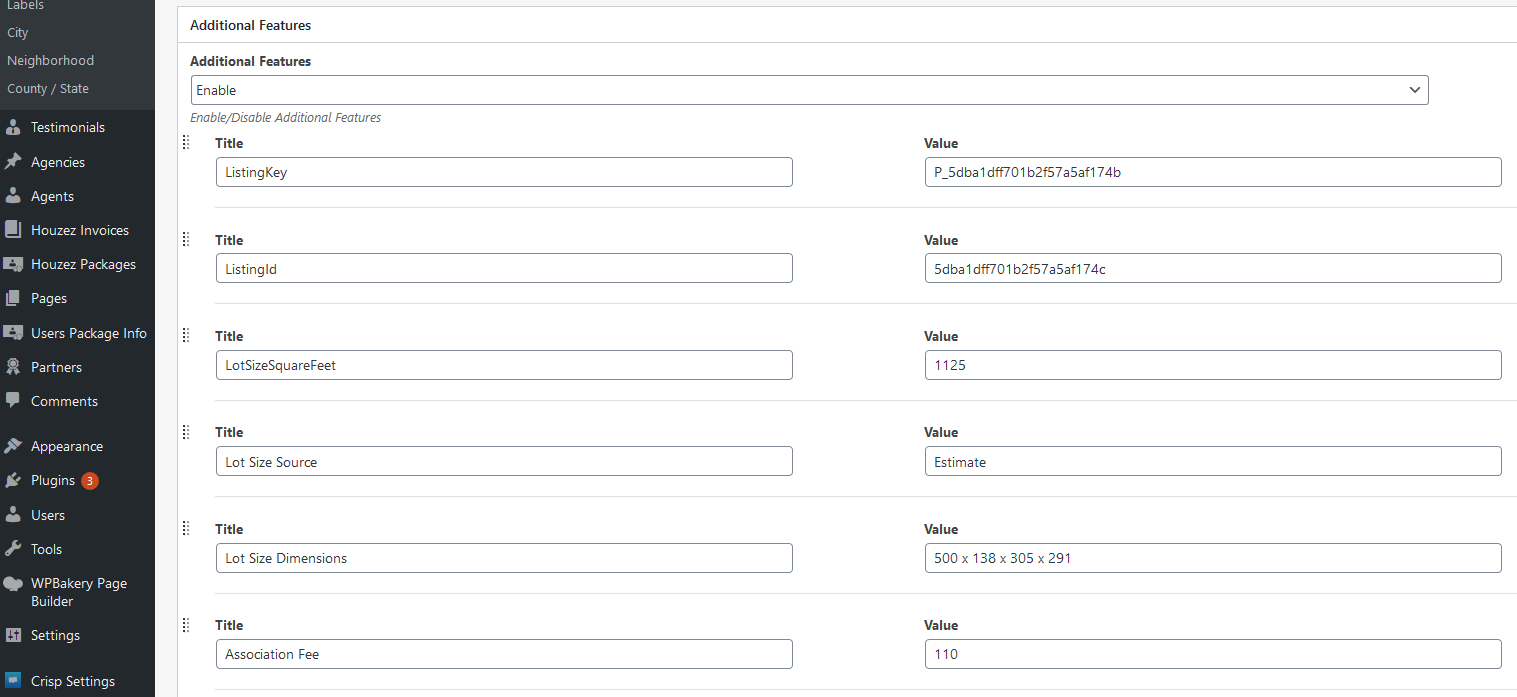Click the Plugins update count badge
The image size is (1517, 697).
[x=90, y=481]
